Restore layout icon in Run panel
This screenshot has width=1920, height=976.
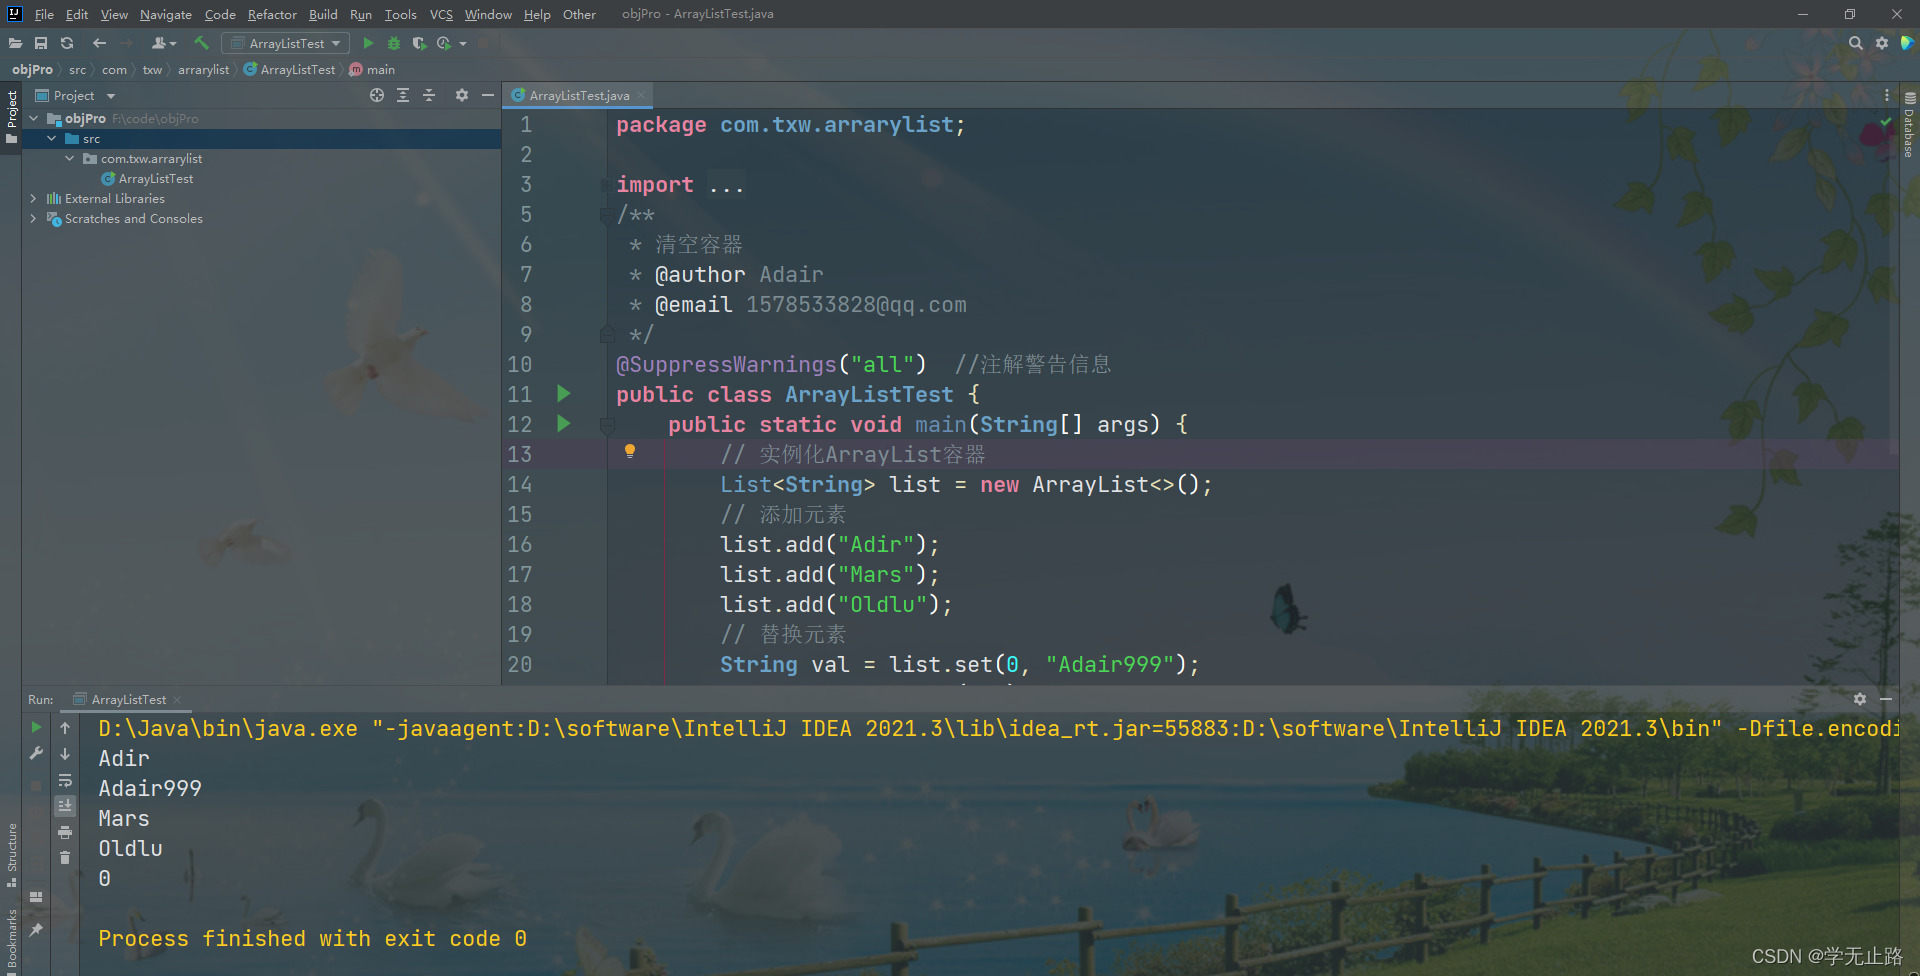click(36, 897)
